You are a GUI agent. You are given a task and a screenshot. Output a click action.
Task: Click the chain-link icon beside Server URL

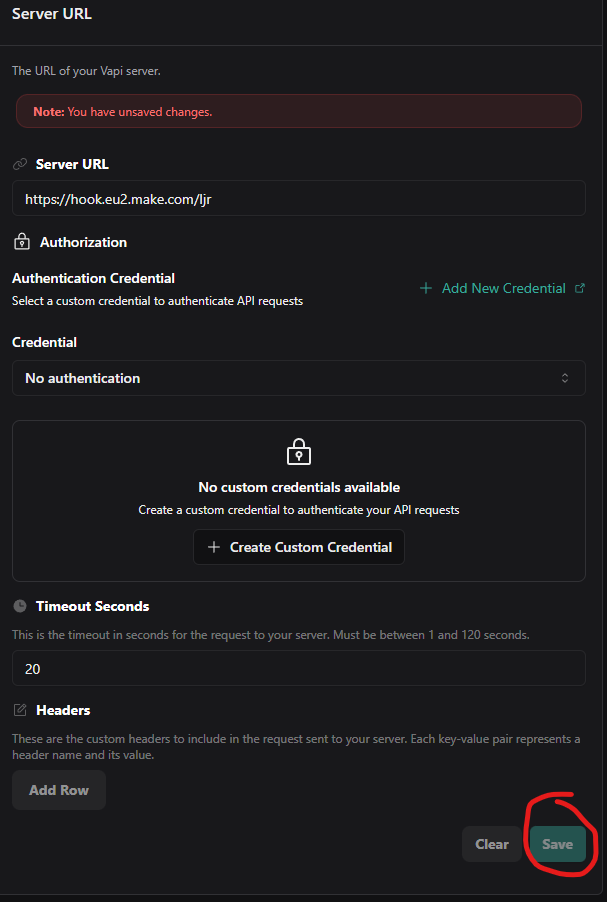tap(18, 164)
